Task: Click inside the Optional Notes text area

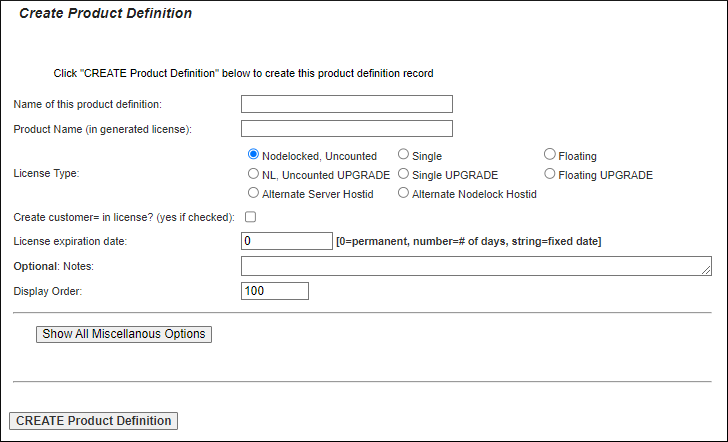Action: click(475, 265)
